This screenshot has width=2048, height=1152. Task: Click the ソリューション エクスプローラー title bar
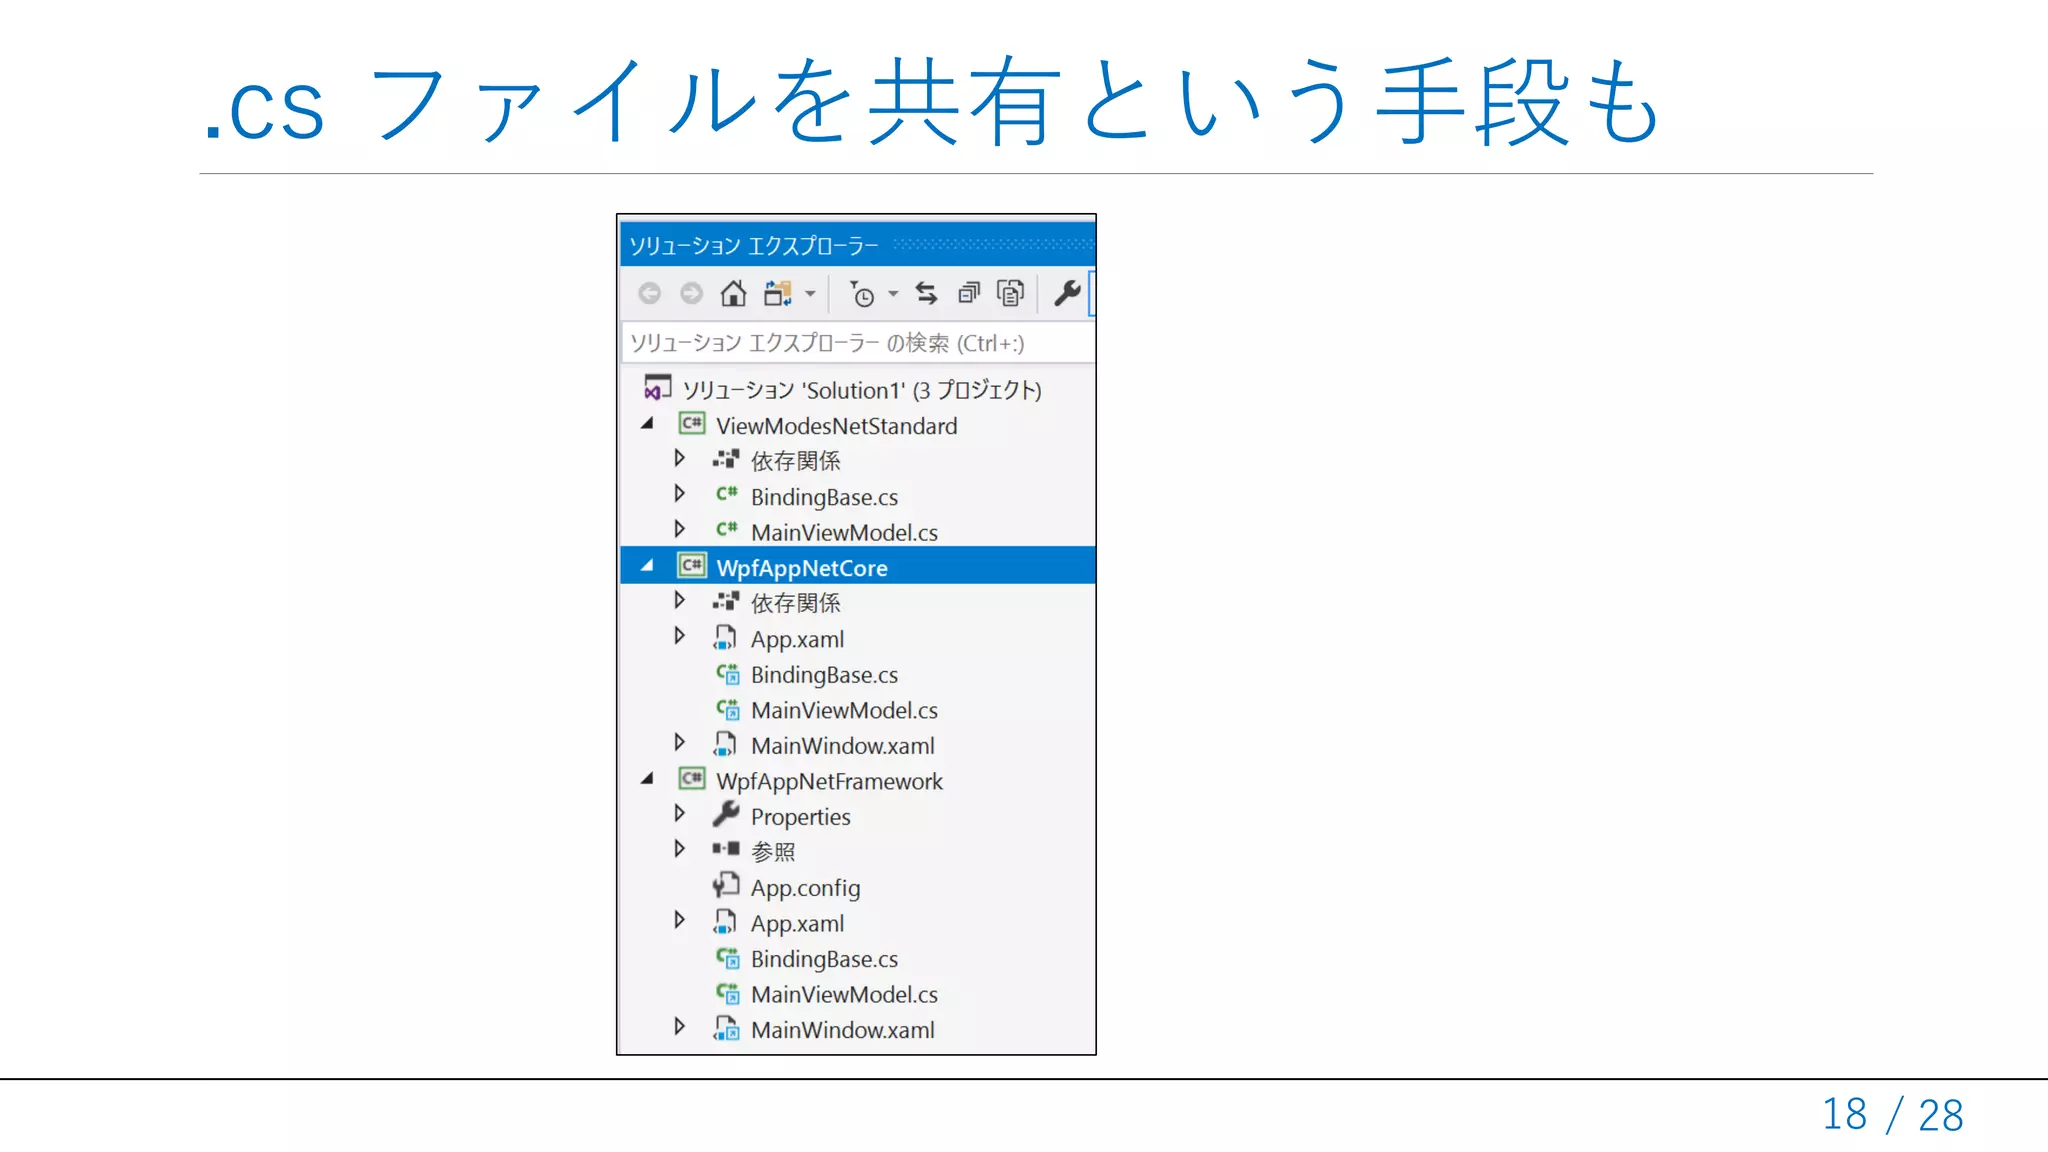point(857,245)
